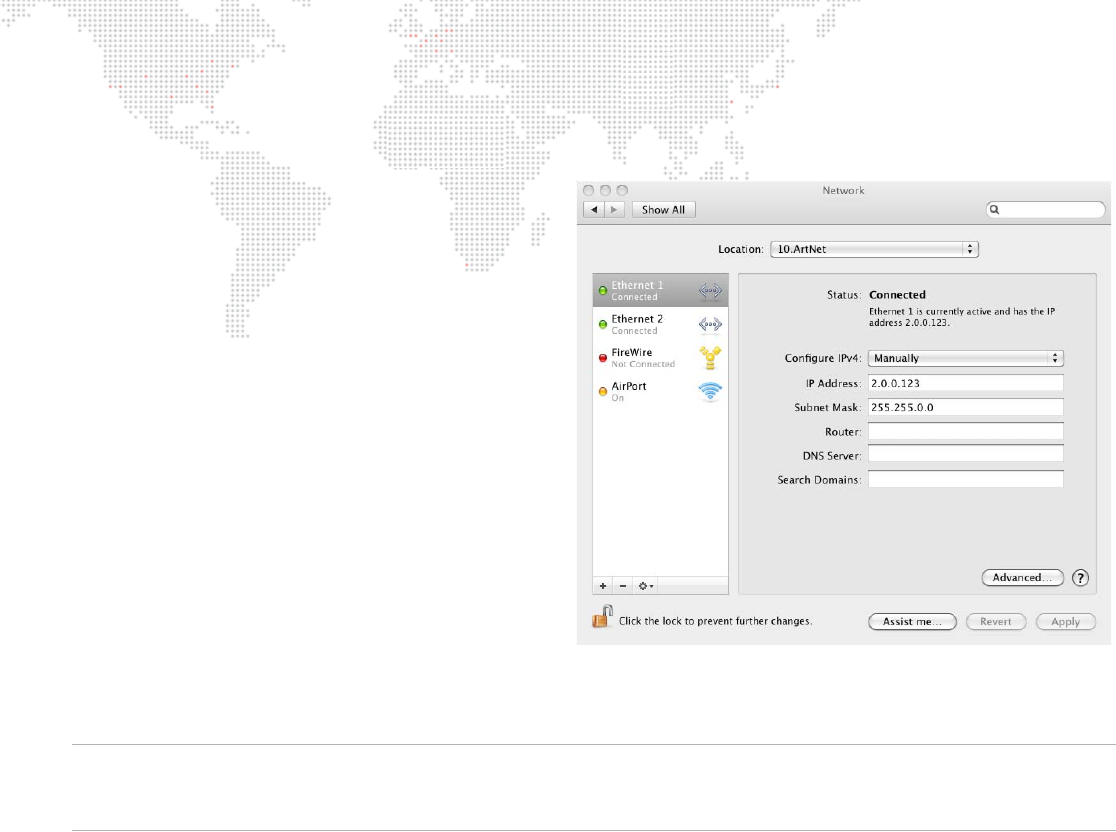Open the Advanced settings
The height and width of the screenshot is (832, 1116).
coord(1022,578)
